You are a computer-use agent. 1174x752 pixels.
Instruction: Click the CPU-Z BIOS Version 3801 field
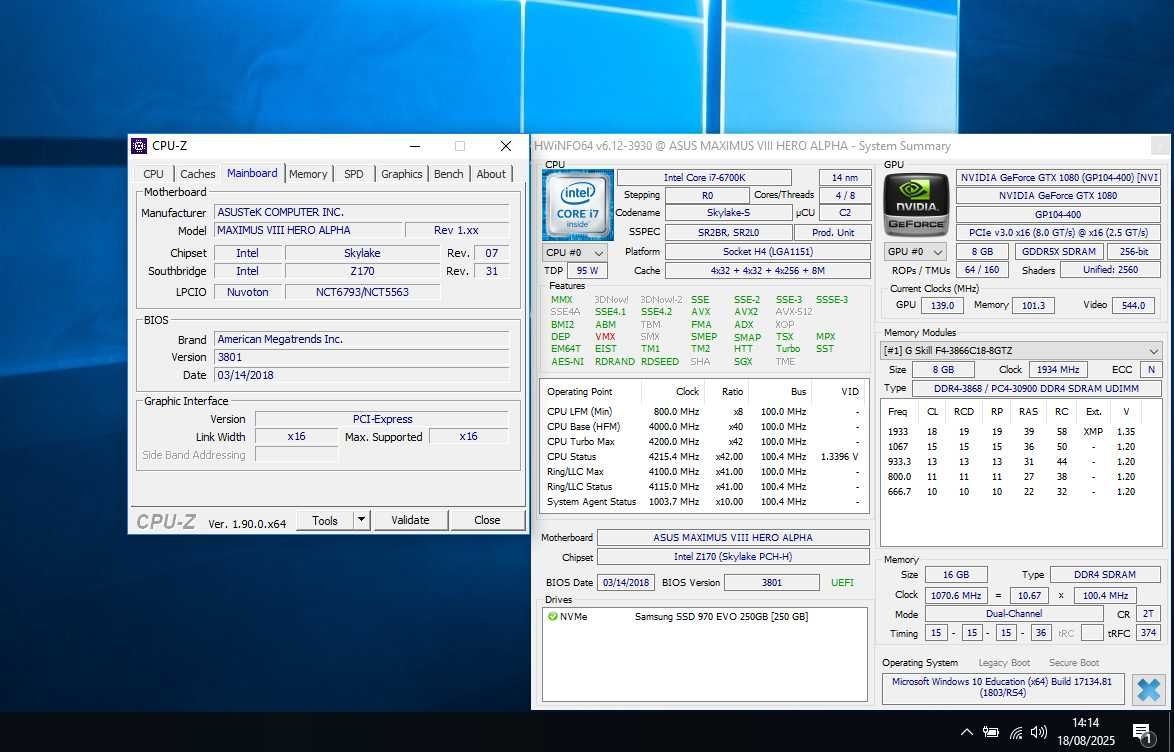coord(362,357)
